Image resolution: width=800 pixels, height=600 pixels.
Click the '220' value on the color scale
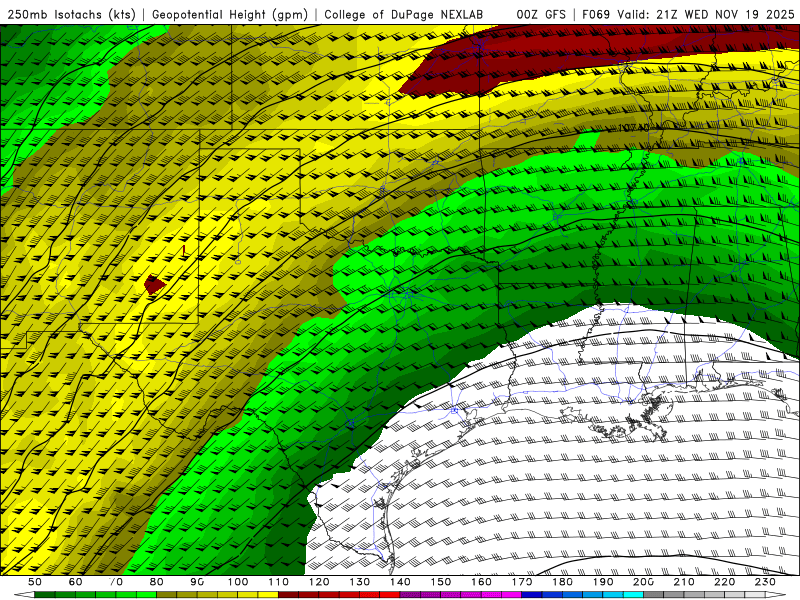tap(726, 582)
